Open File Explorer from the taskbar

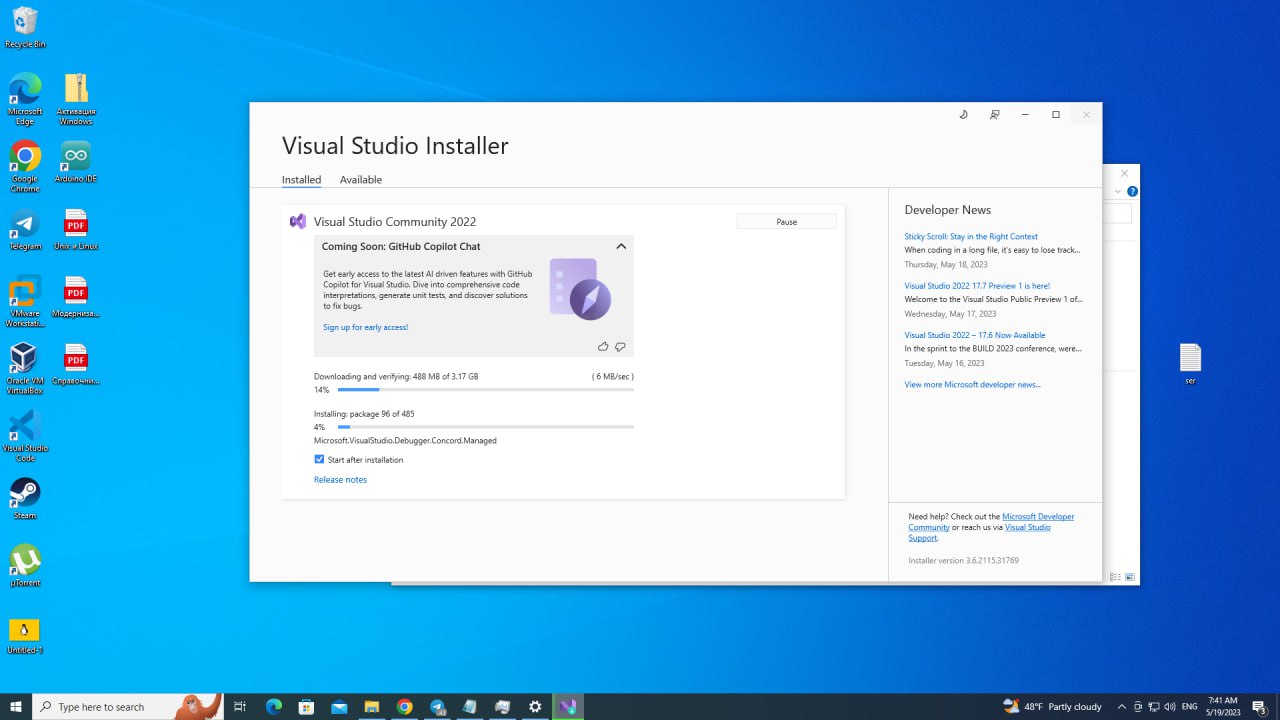372,707
